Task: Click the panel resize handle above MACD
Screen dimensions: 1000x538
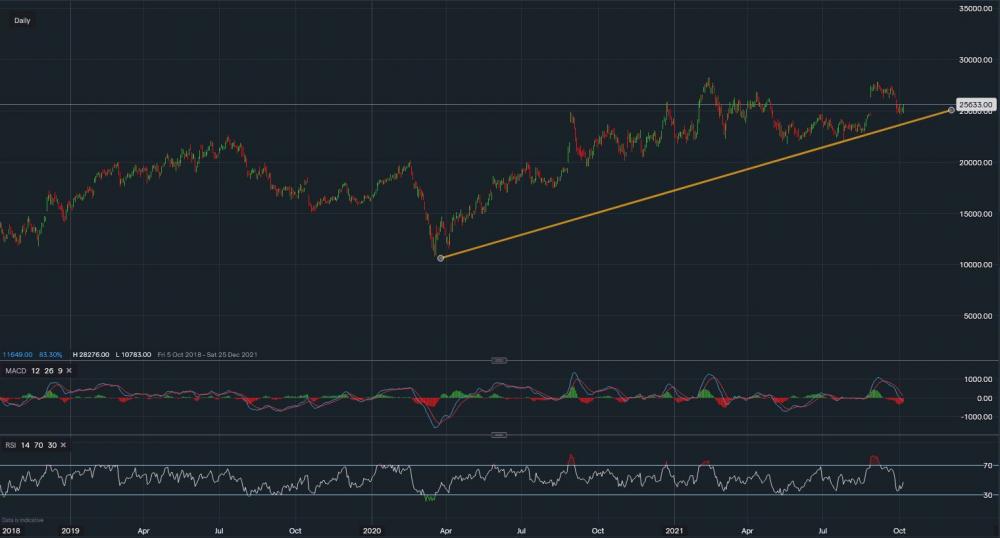Action: [x=500, y=360]
